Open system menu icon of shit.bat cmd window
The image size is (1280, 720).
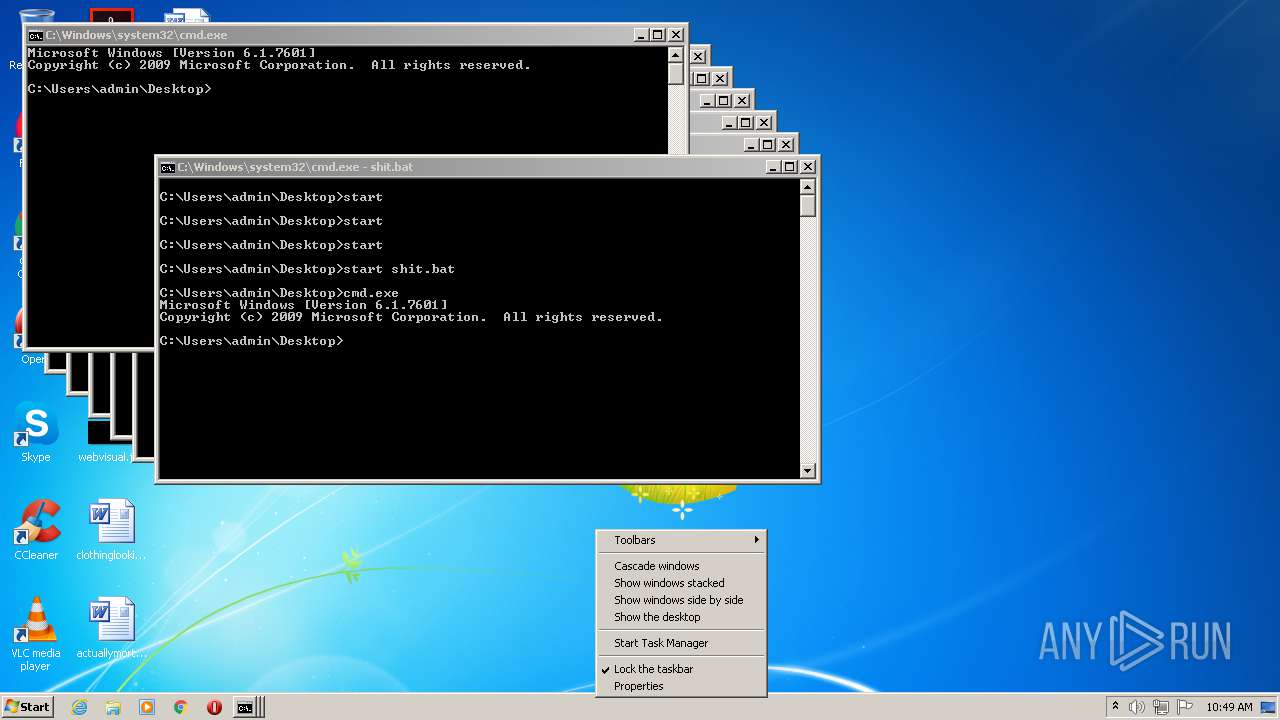tap(168, 167)
